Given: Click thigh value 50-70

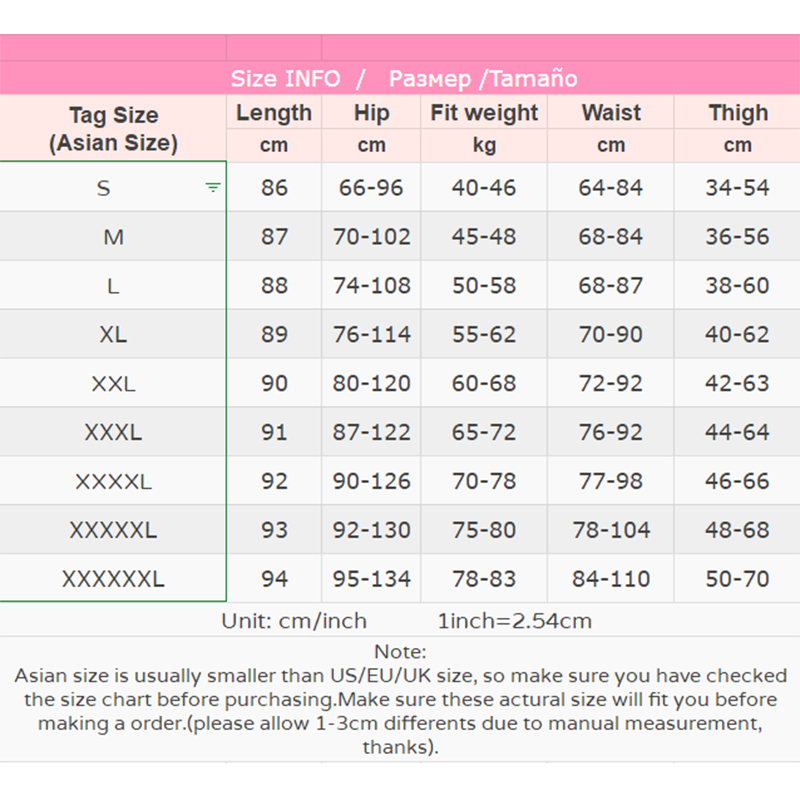Looking at the screenshot, I should tap(738, 579).
